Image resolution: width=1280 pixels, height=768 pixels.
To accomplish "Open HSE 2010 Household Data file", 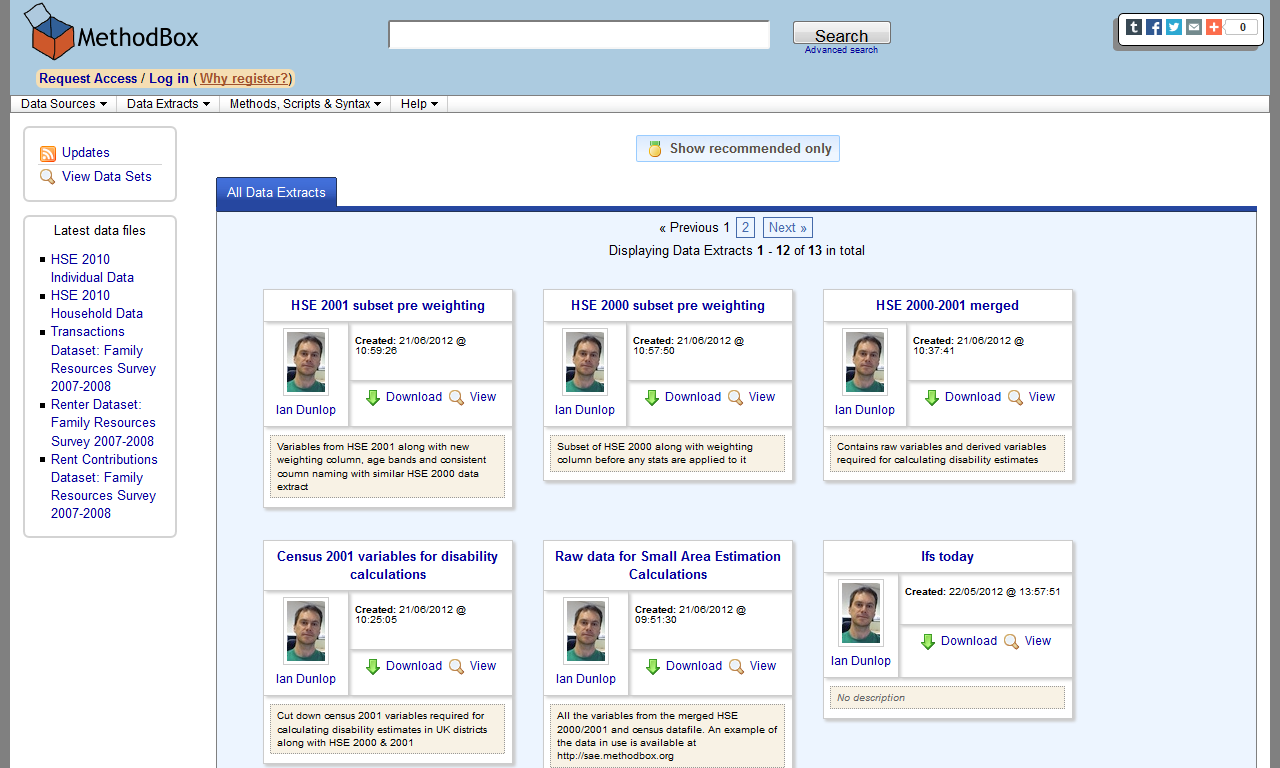I will pyautogui.click(x=97, y=304).
